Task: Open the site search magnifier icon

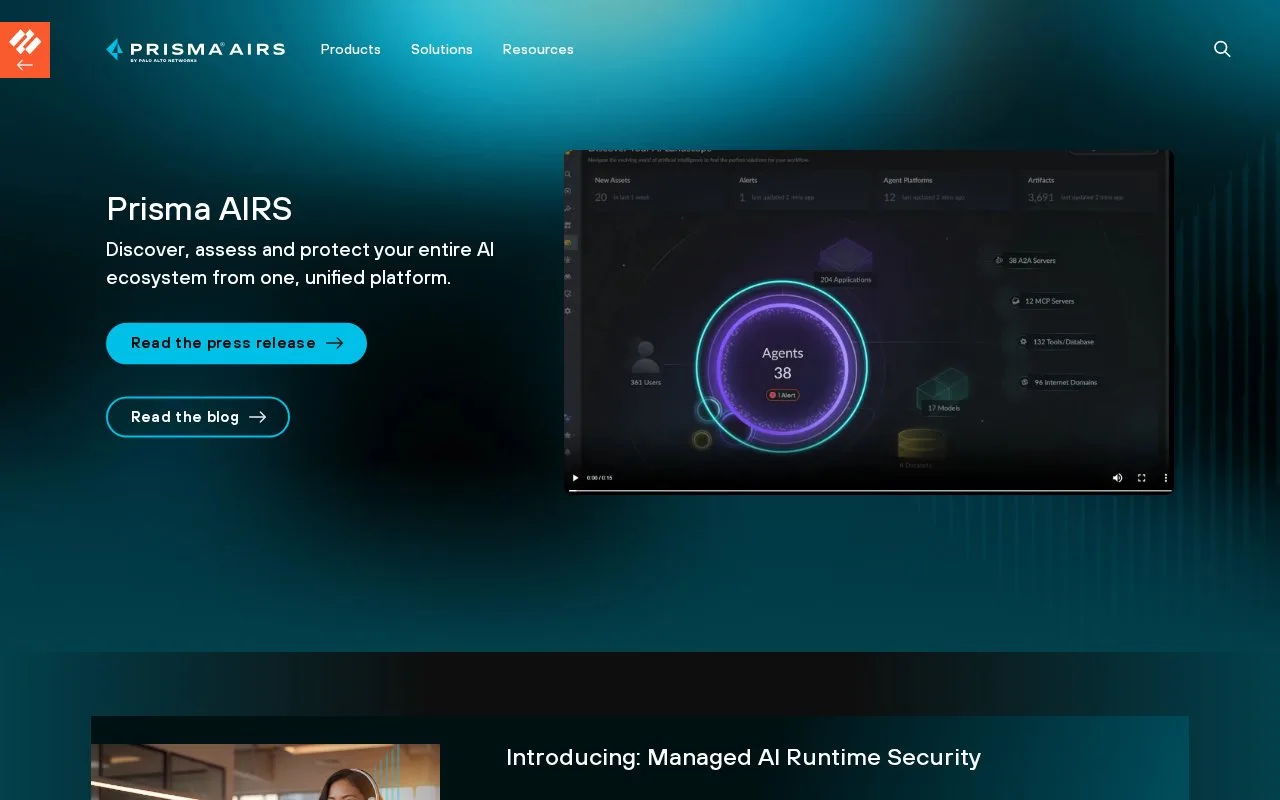Action: click(x=1222, y=49)
